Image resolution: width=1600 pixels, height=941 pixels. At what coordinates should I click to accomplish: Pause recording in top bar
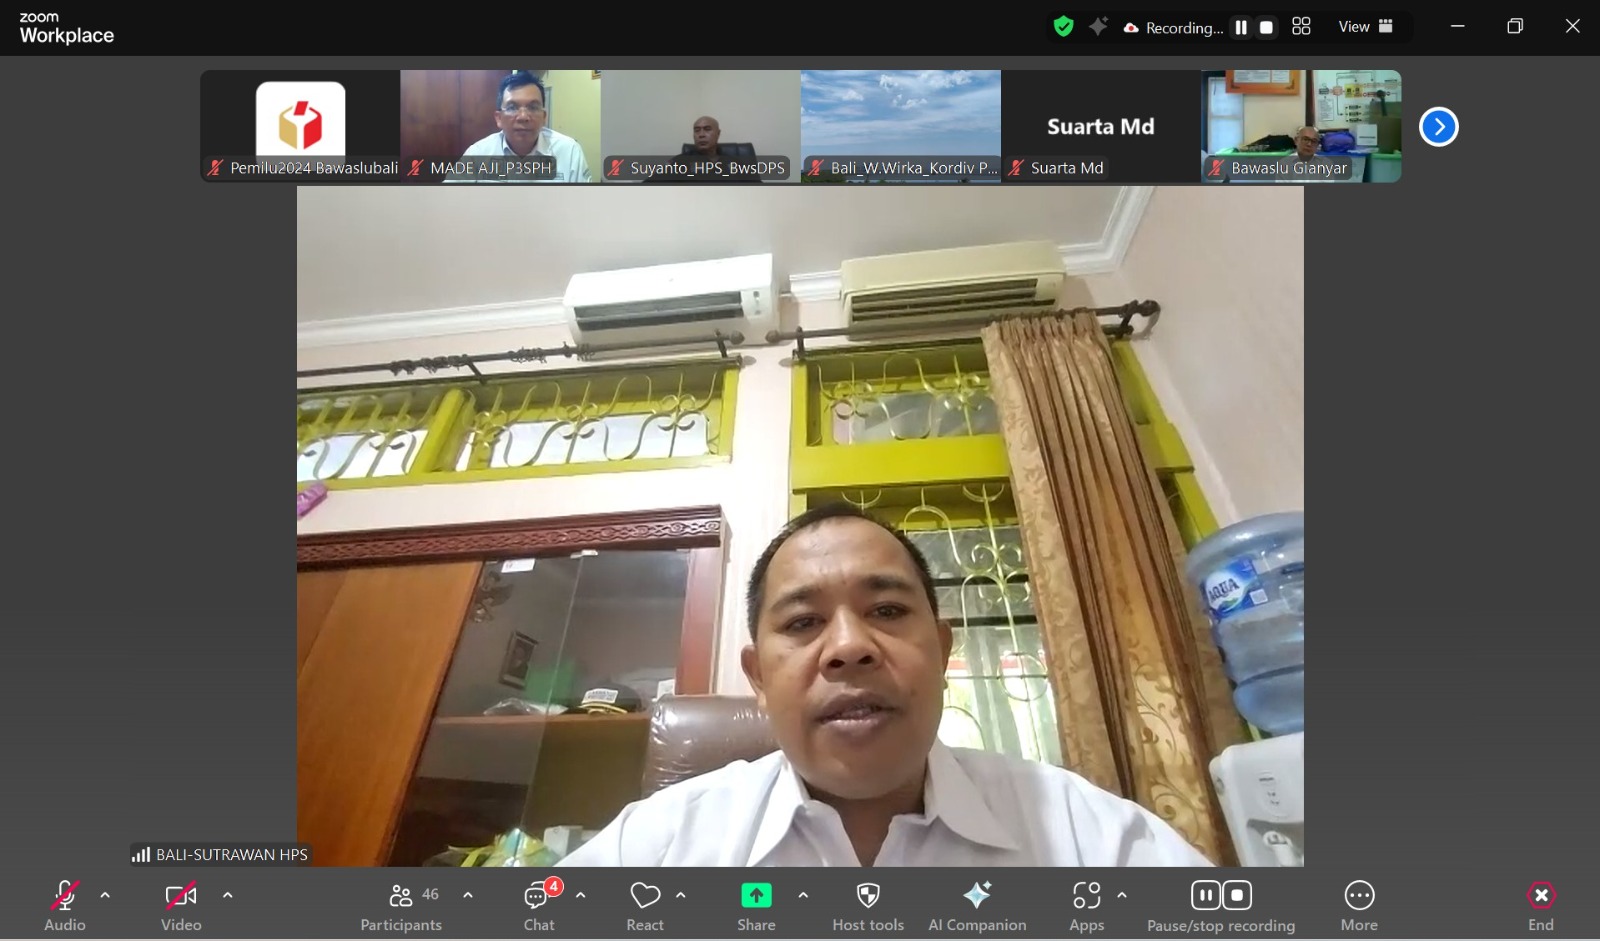pyautogui.click(x=1241, y=28)
